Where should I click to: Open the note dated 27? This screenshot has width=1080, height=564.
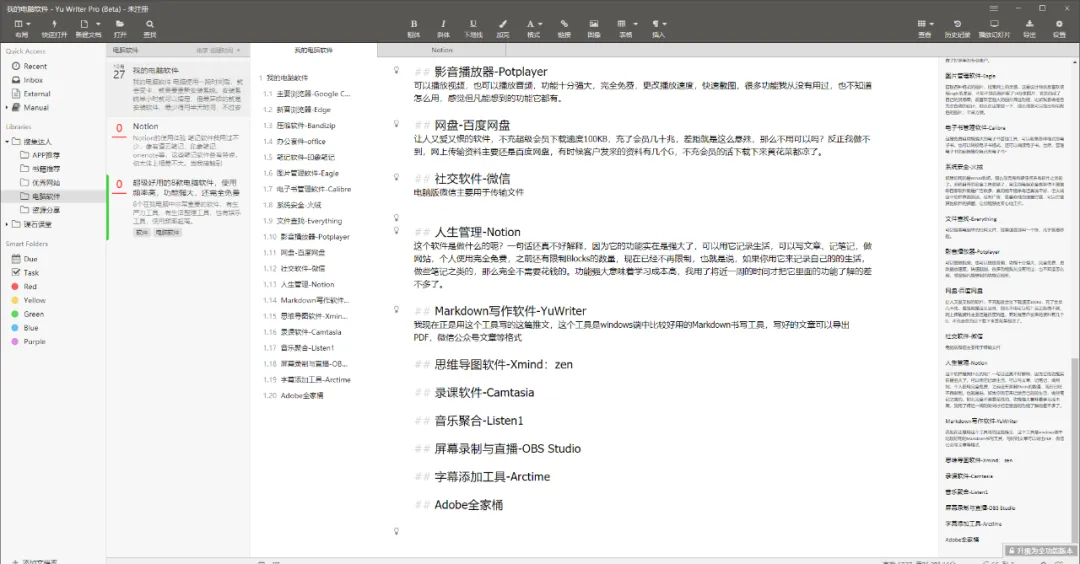(x=178, y=88)
